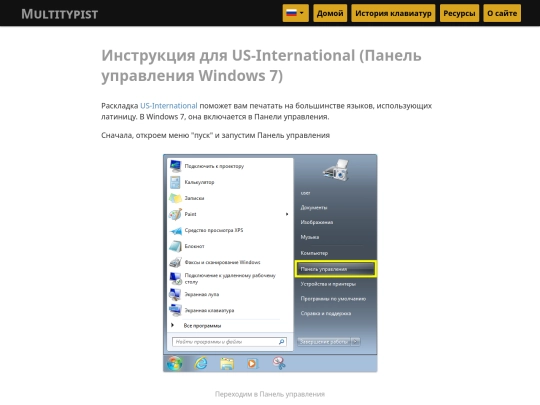Click the projector connection icon

[x=175, y=166]
